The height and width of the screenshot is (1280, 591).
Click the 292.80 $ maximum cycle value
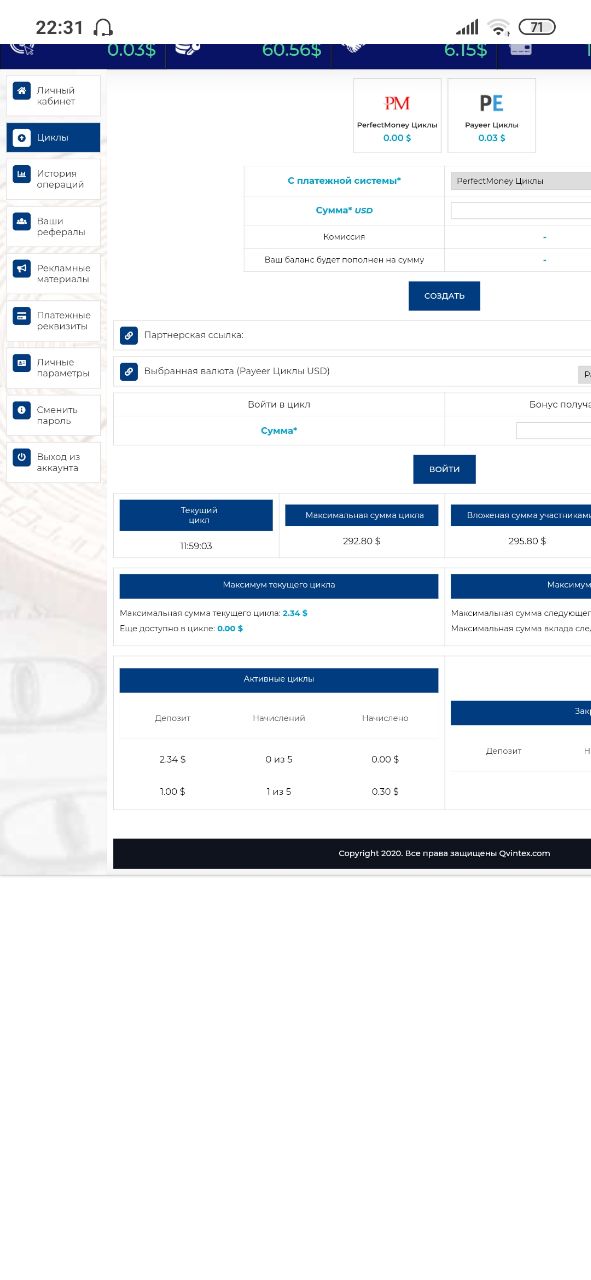[x=361, y=540]
